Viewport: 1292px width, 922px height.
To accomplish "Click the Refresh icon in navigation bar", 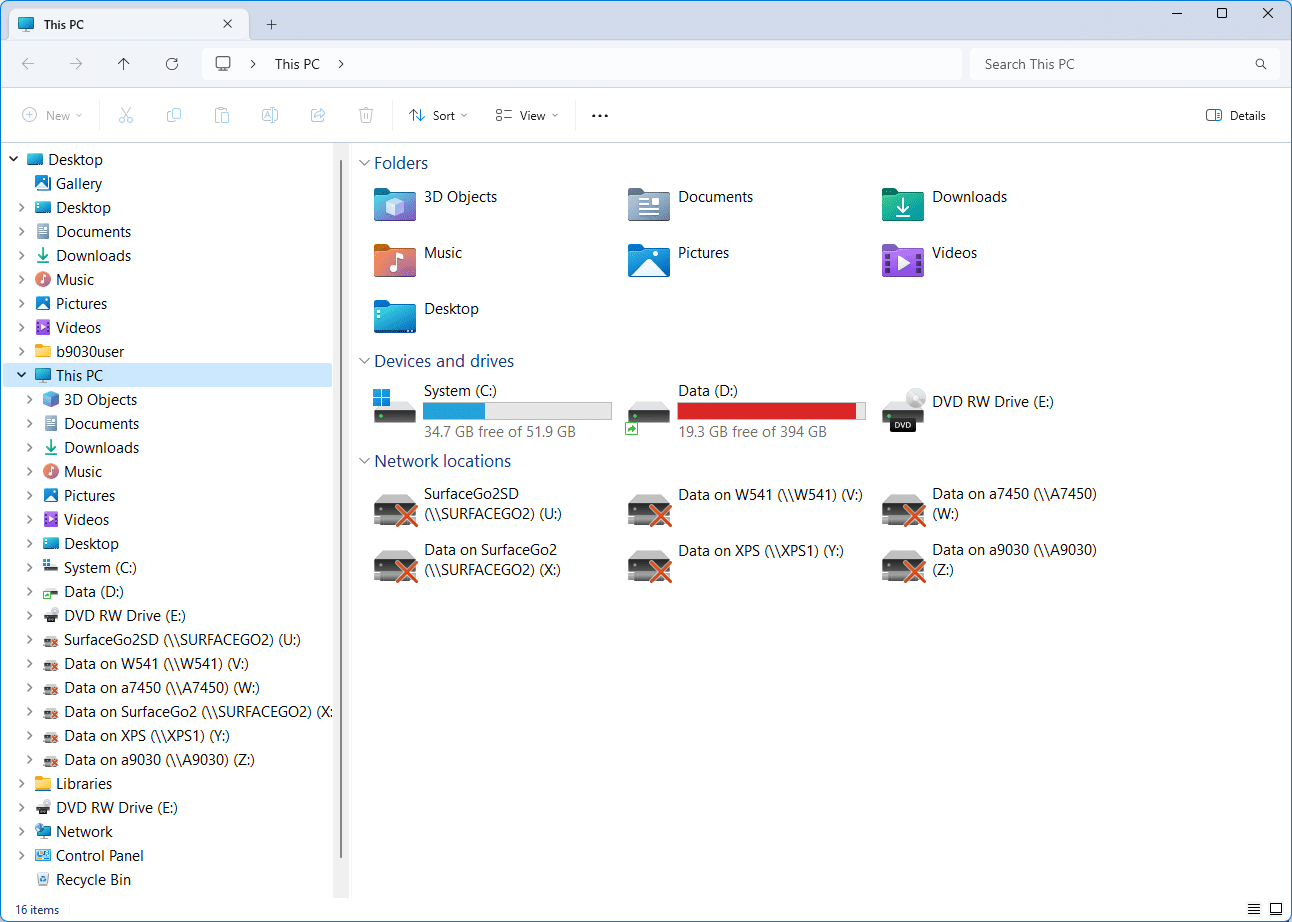I will pos(172,64).
